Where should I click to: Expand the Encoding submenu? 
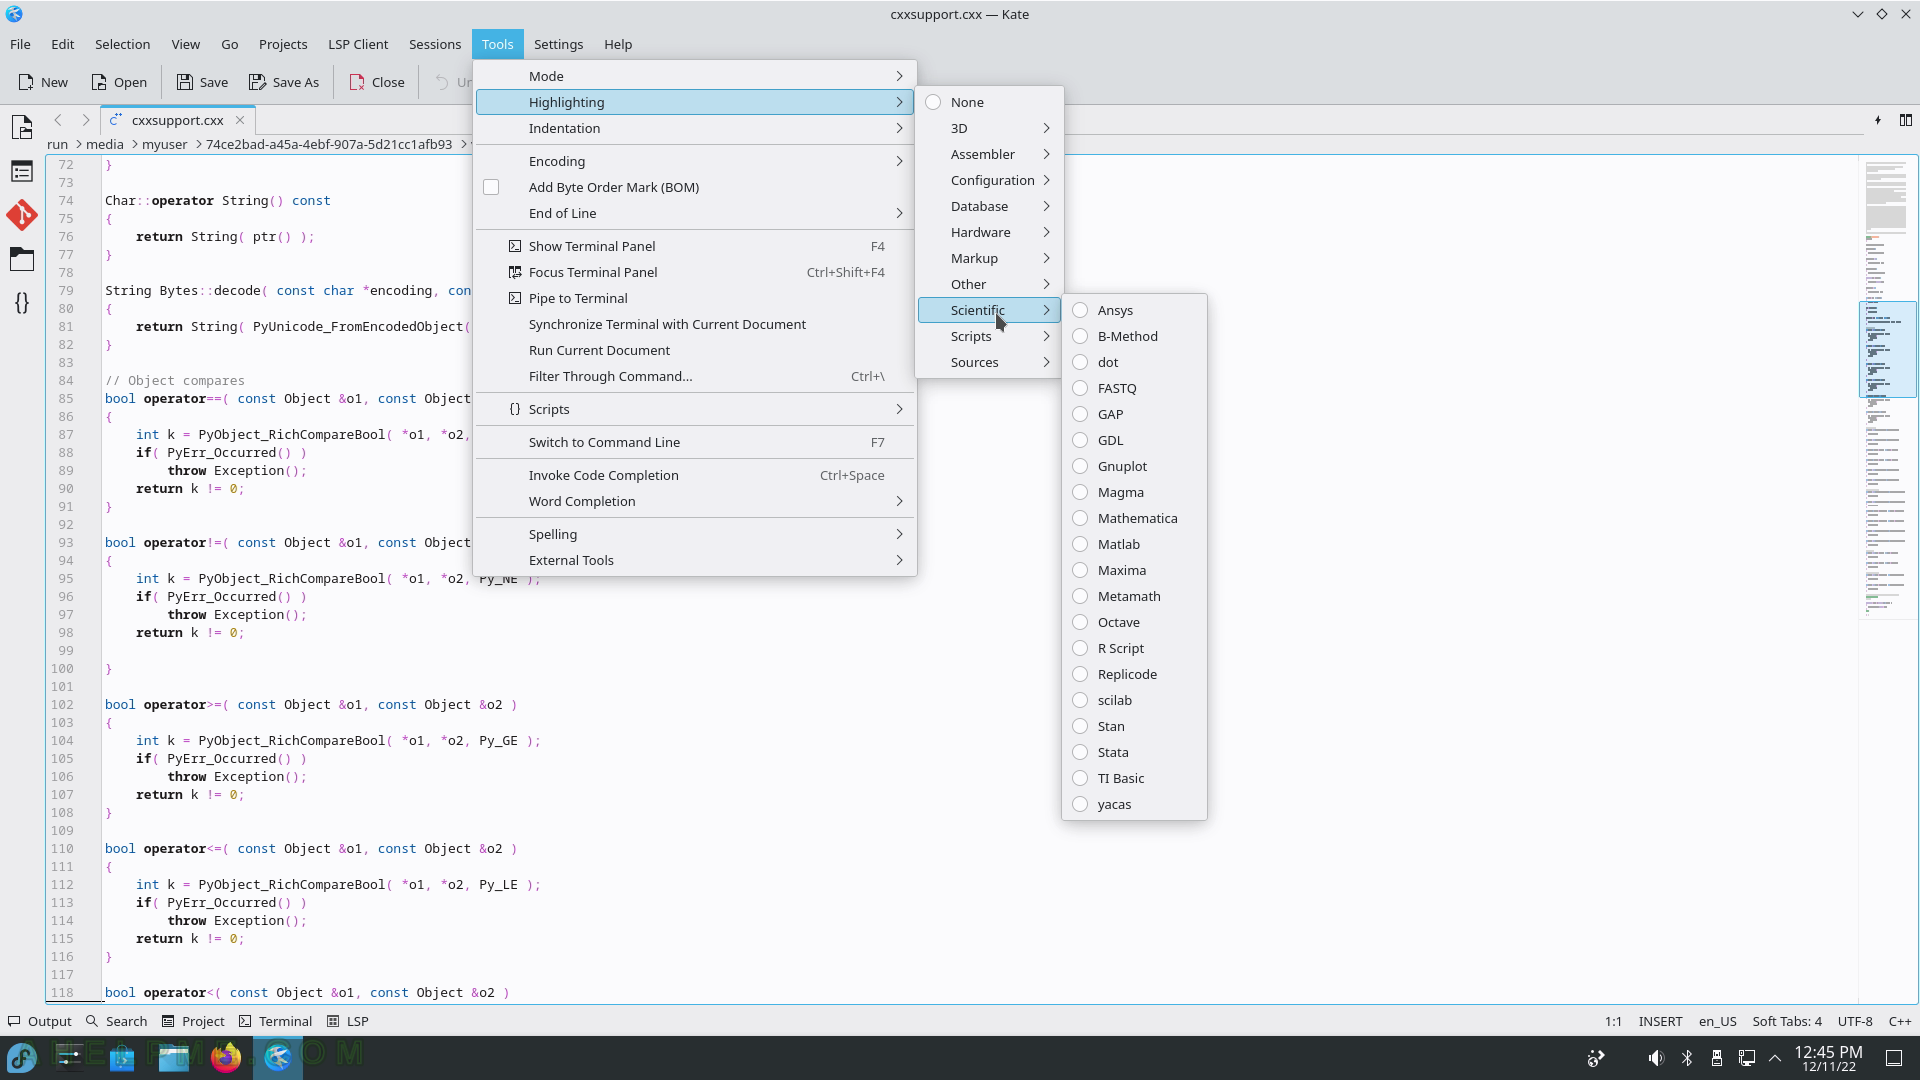(695, 161)
